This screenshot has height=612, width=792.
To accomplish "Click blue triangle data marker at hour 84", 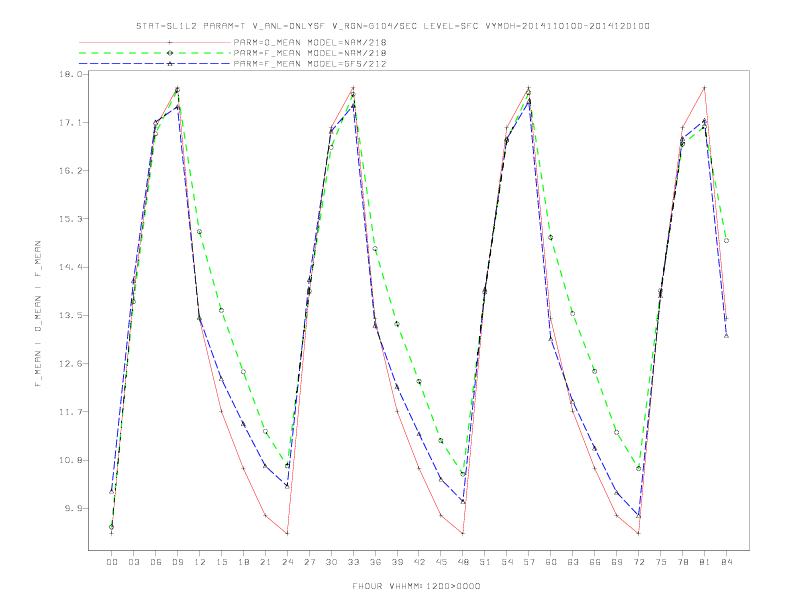I will coord(726,335).
